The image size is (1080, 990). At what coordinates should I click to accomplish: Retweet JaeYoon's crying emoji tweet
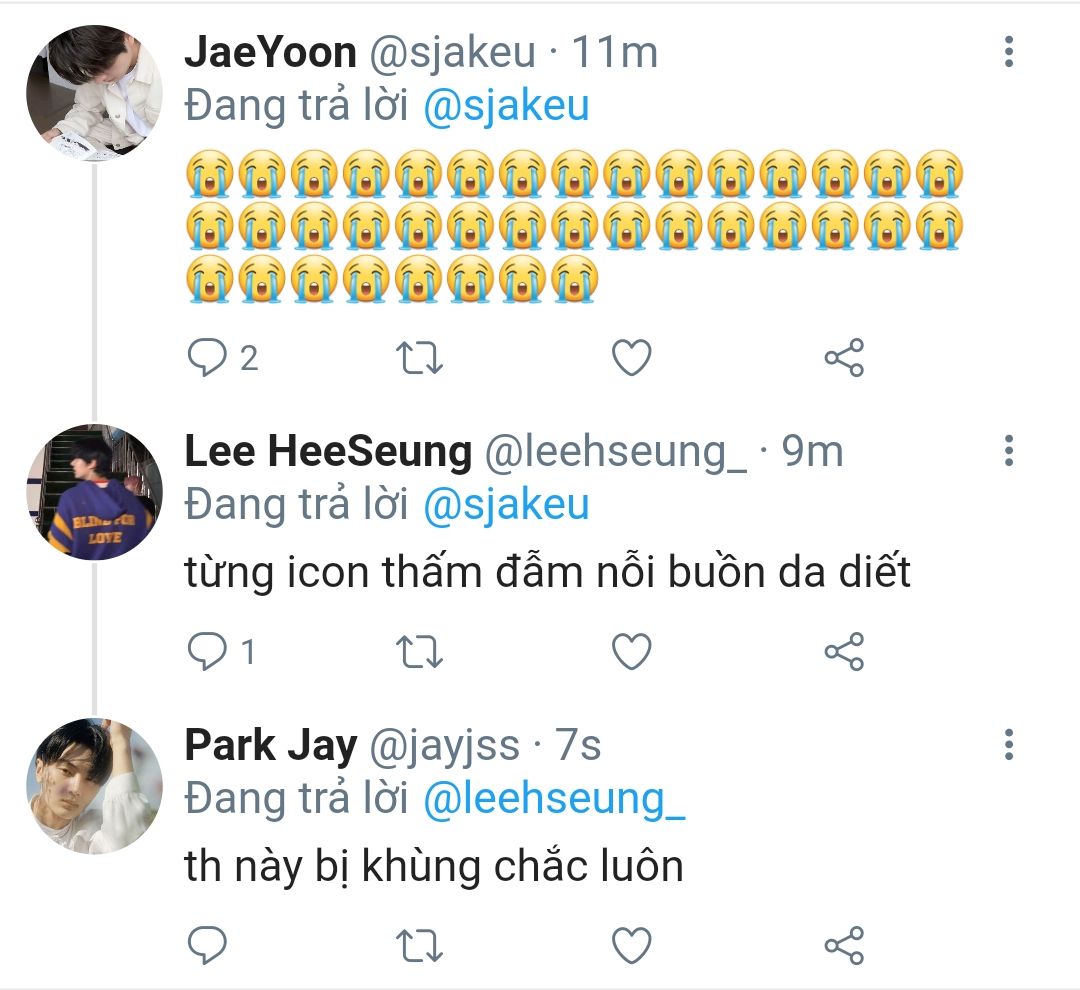[421, 358]
